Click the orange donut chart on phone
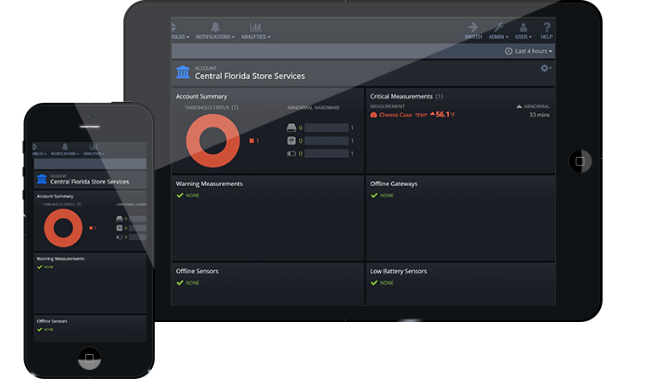This screenshot has width=649, height=379. pyautogui.click(x=63, y=228)
